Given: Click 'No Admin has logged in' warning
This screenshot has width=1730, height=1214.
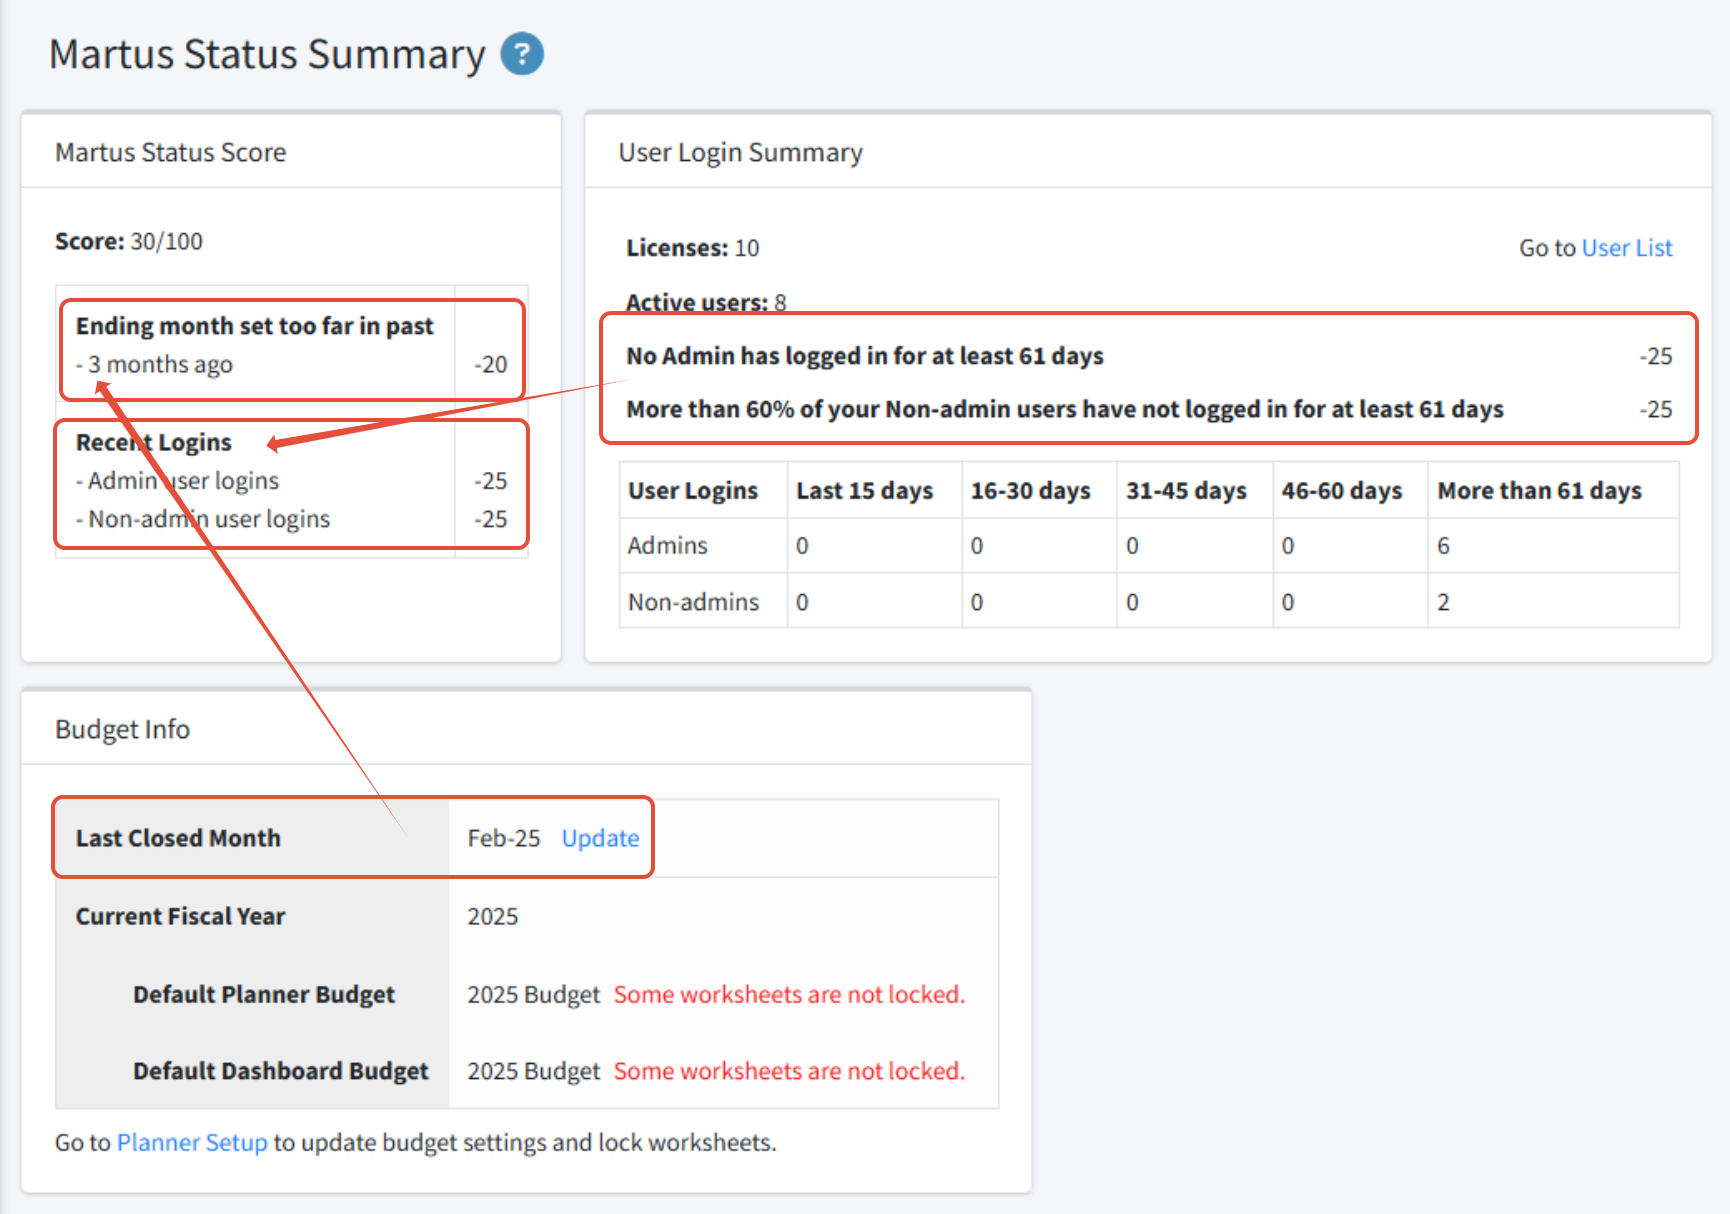Looking at the screenshot, I should (865, 356).
